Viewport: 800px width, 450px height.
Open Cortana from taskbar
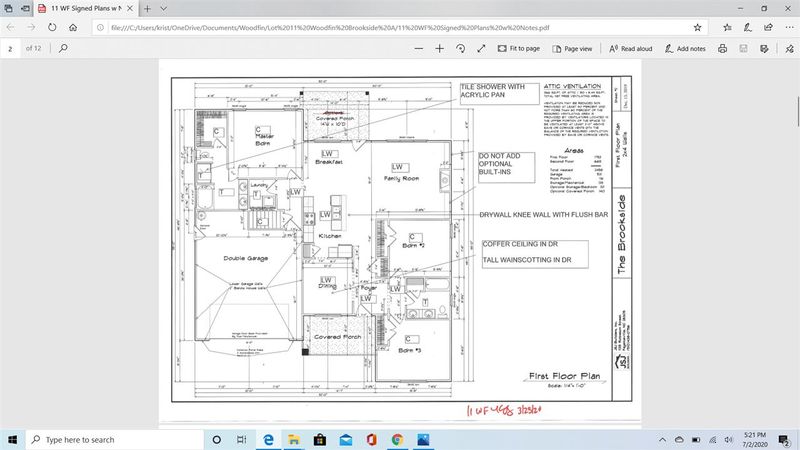[x=216, y=439]
